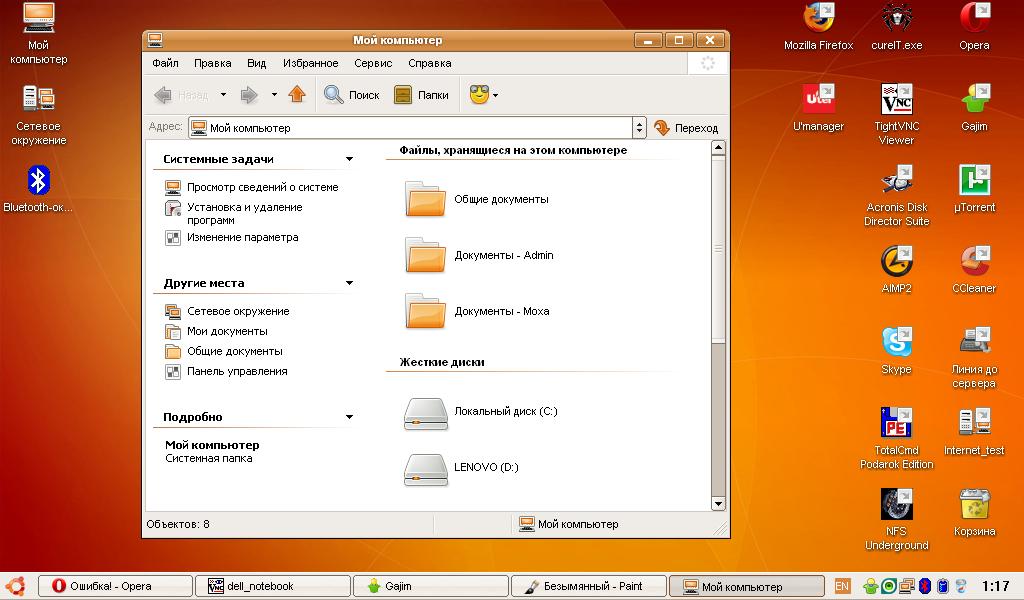1024x600 pixels.
Task: Toggle the Folders (Папки) pane
Action: (421, 95)
